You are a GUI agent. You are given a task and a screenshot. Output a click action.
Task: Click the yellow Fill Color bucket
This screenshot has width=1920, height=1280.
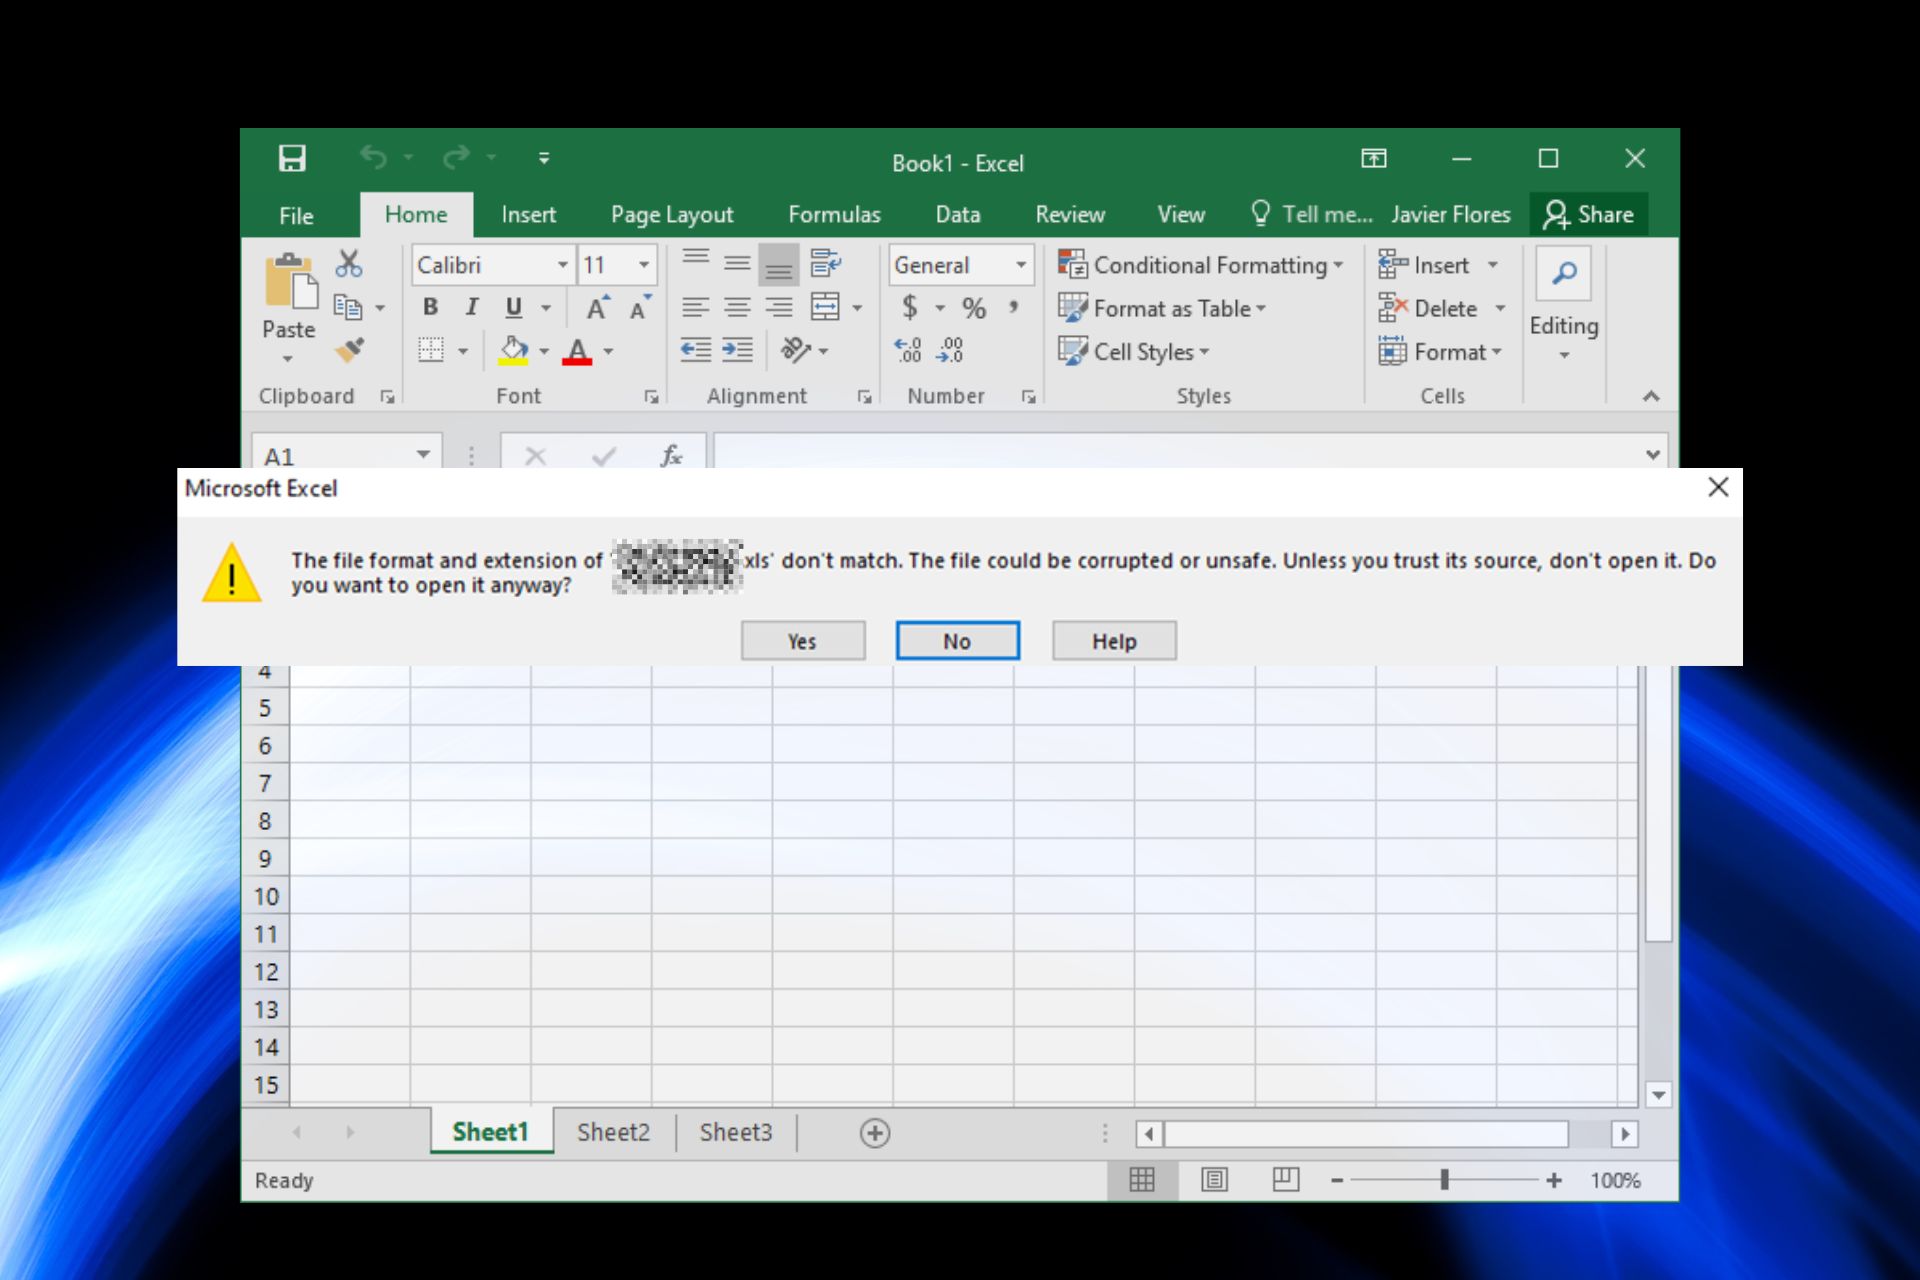(514, 350)
